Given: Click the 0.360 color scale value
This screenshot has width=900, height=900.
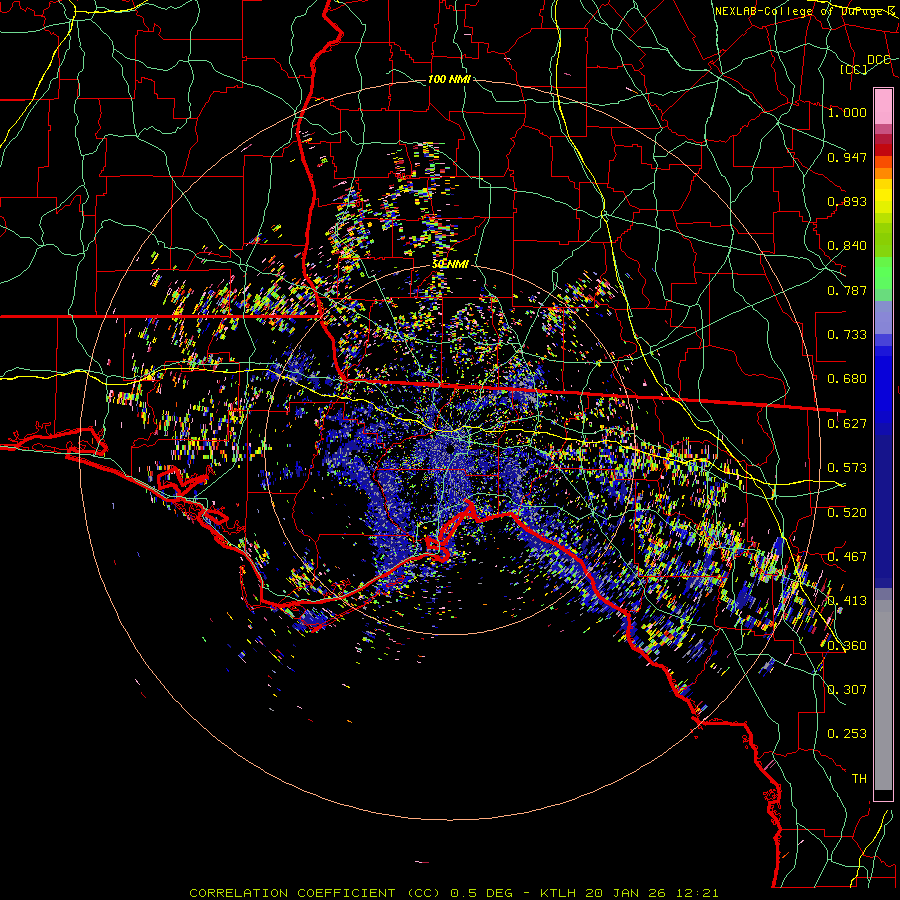Looking at the screenshot, I should pos(847,646).
